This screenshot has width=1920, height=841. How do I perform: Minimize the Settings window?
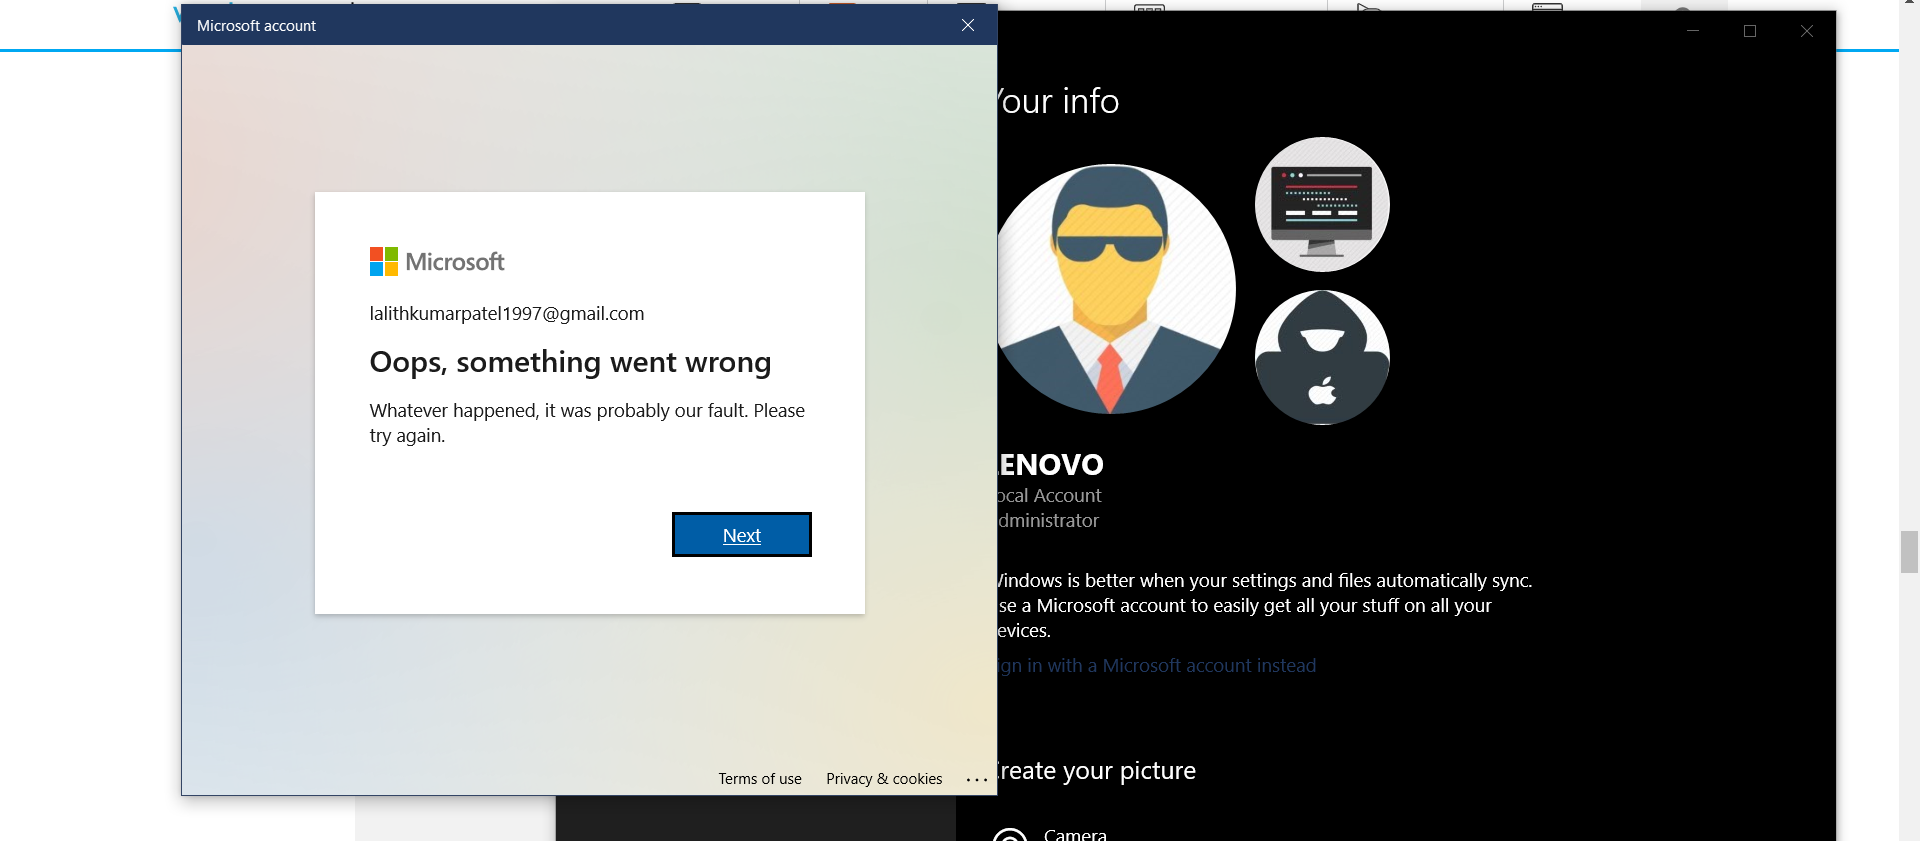pyautogui.click(x=1693, y=31)
